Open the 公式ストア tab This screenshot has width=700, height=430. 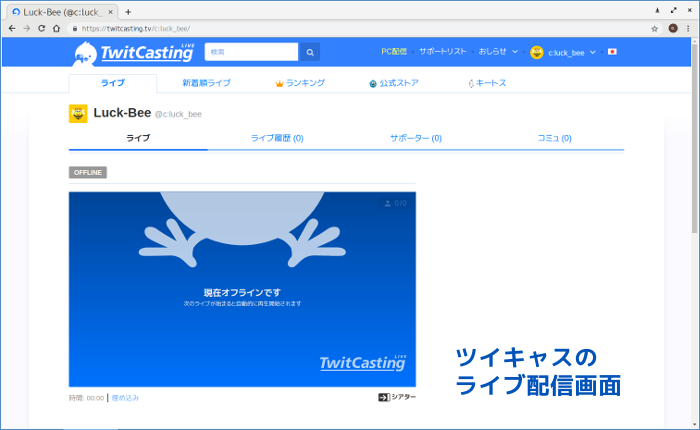click(394, 83)
